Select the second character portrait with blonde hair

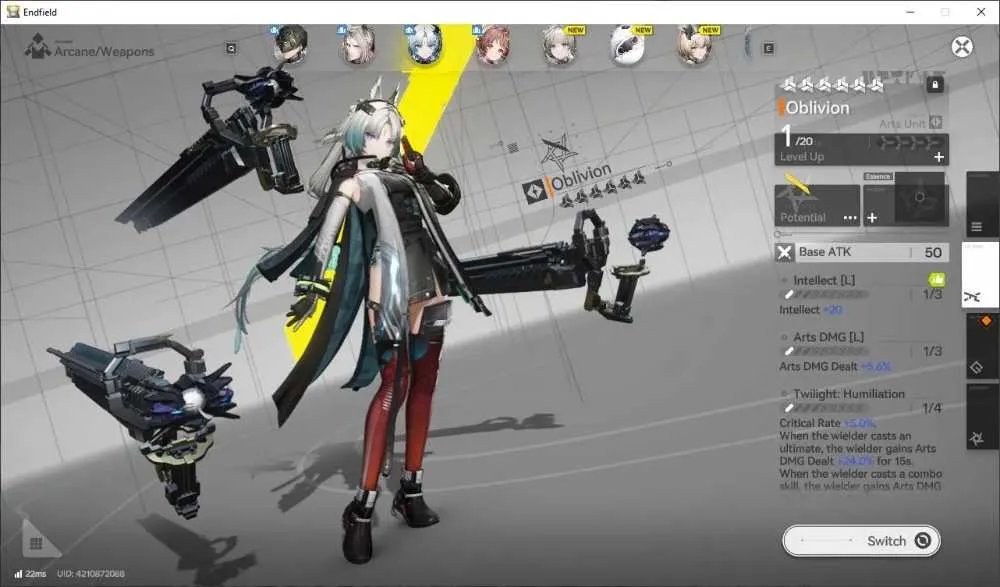pos(358,45)
